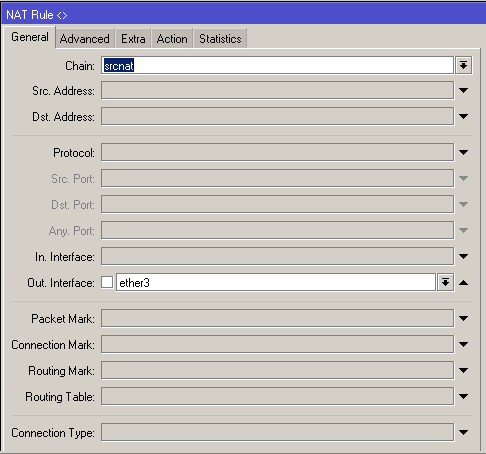This screenshot has width=486, height=454.
Task: Click the In. Interface empty field
Action: tap(277, 256)
